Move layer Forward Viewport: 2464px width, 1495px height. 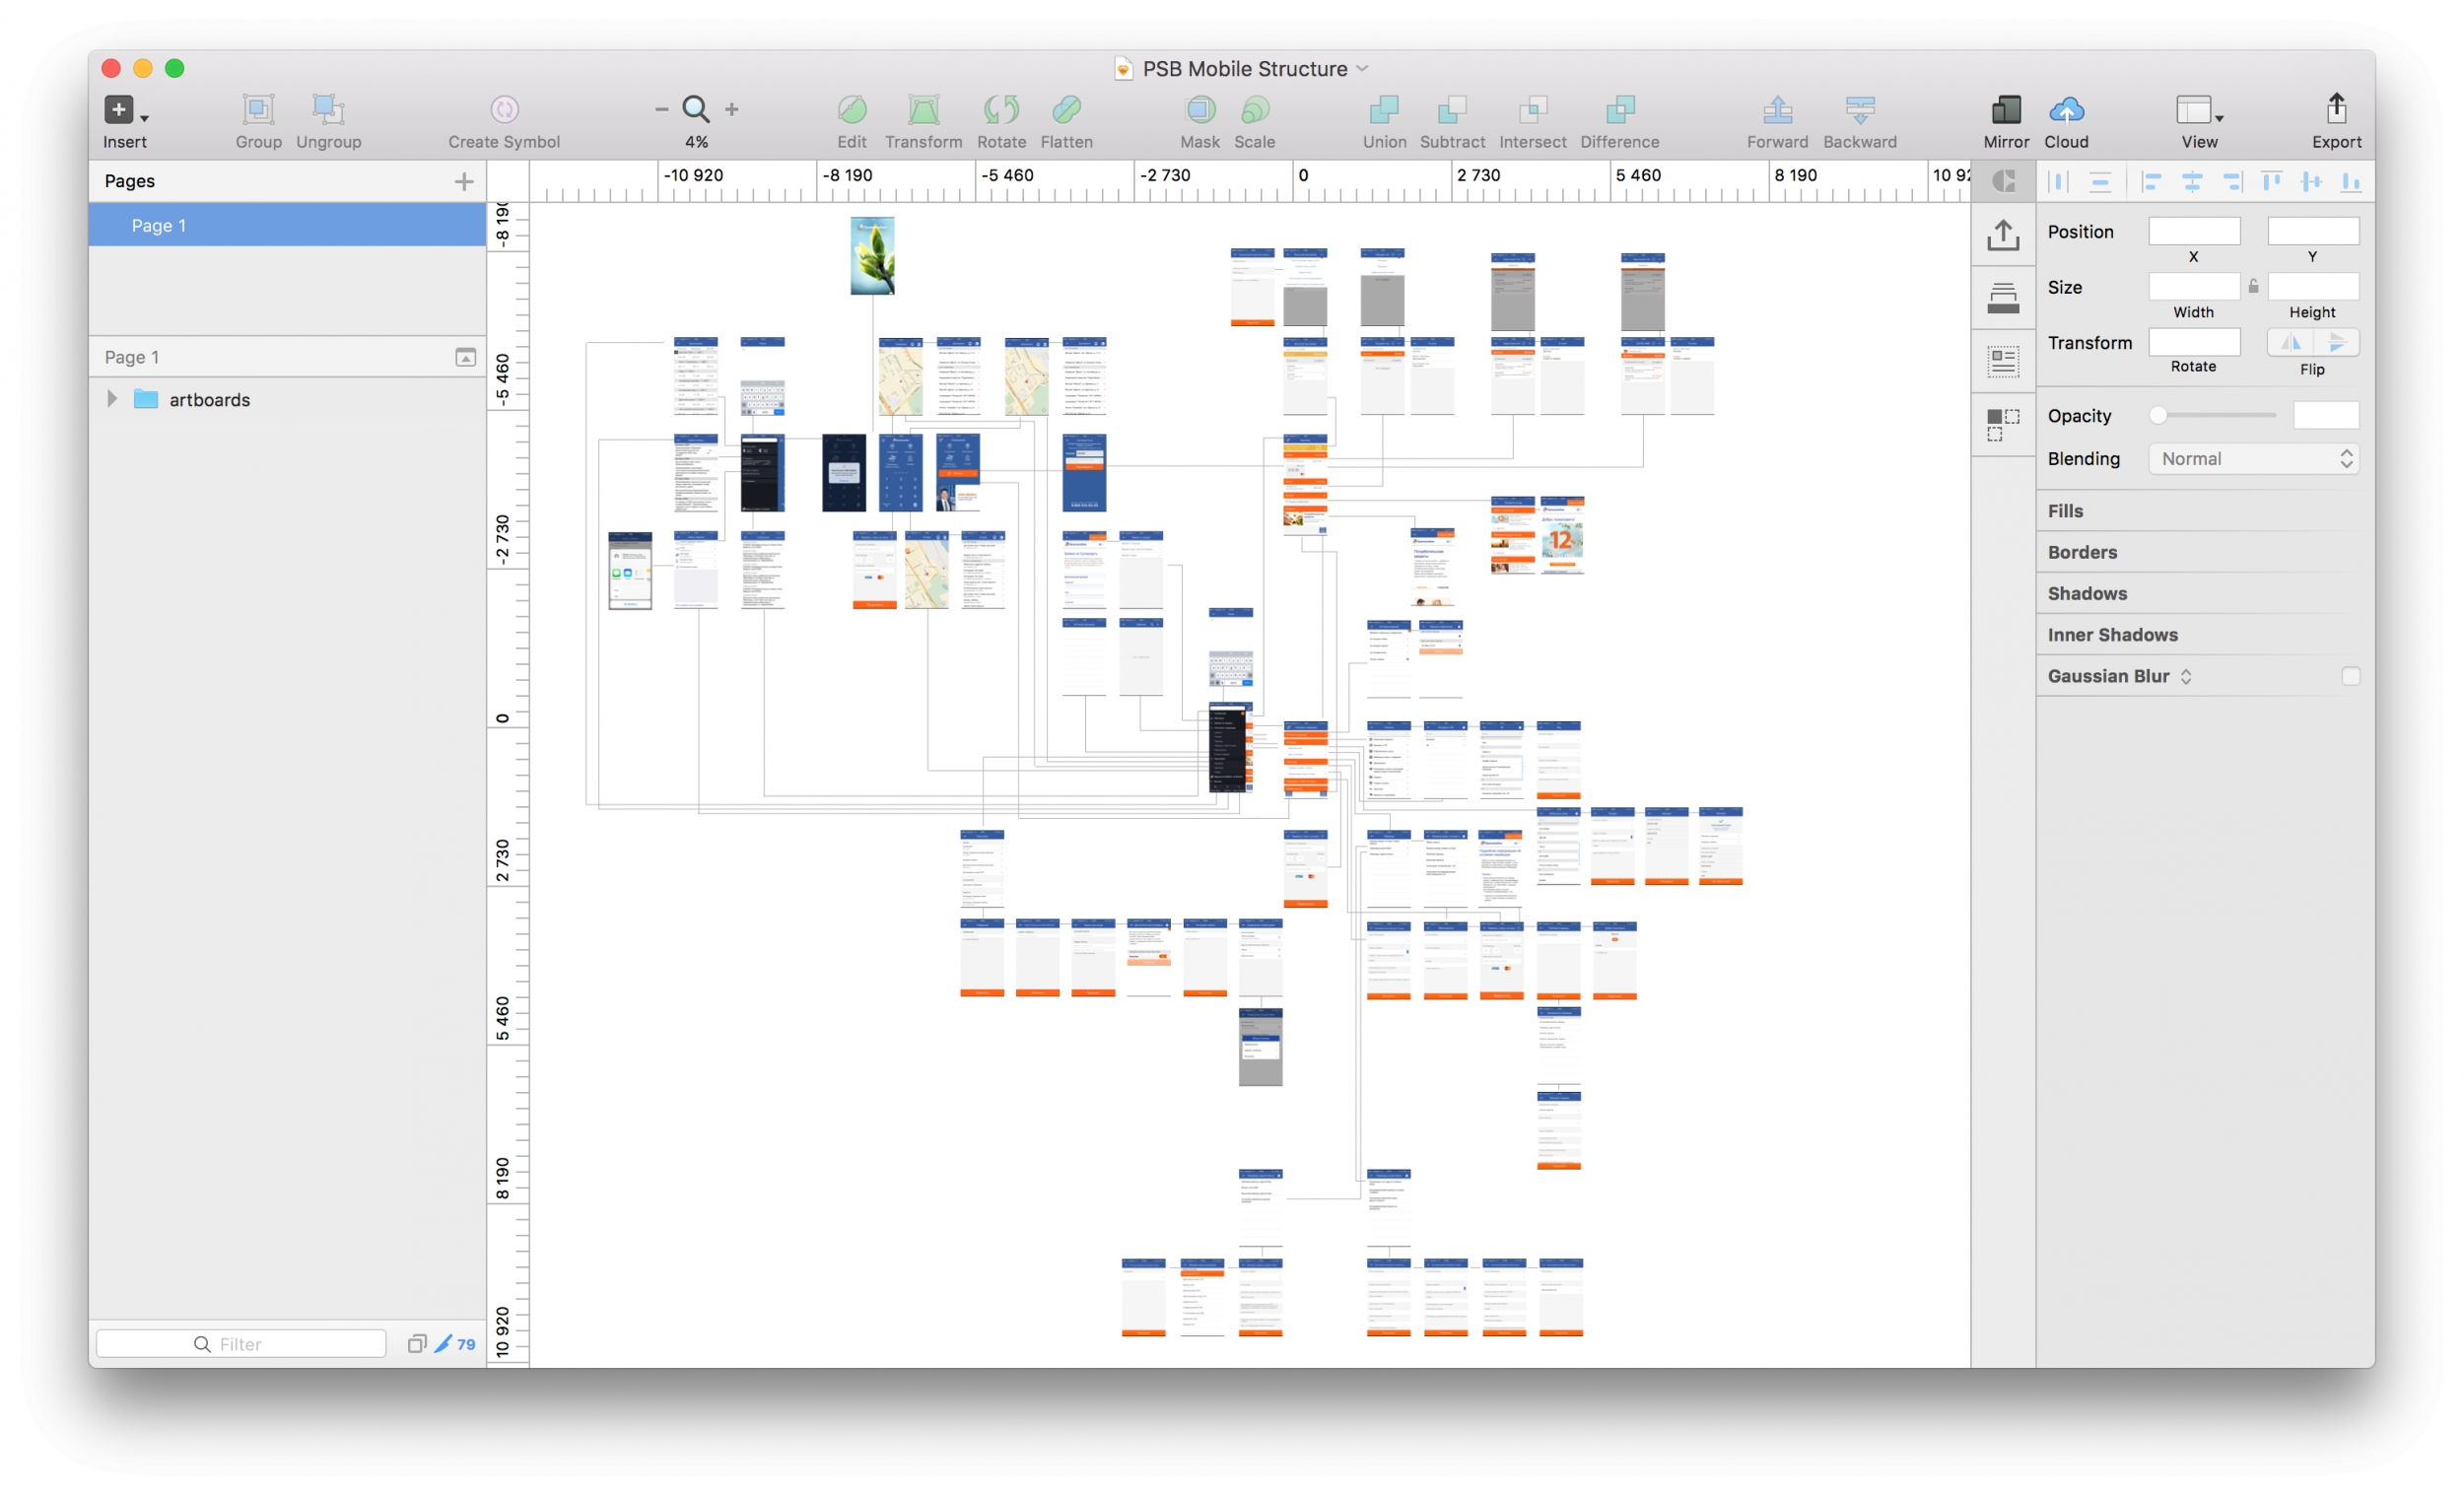click(1777, 109)
